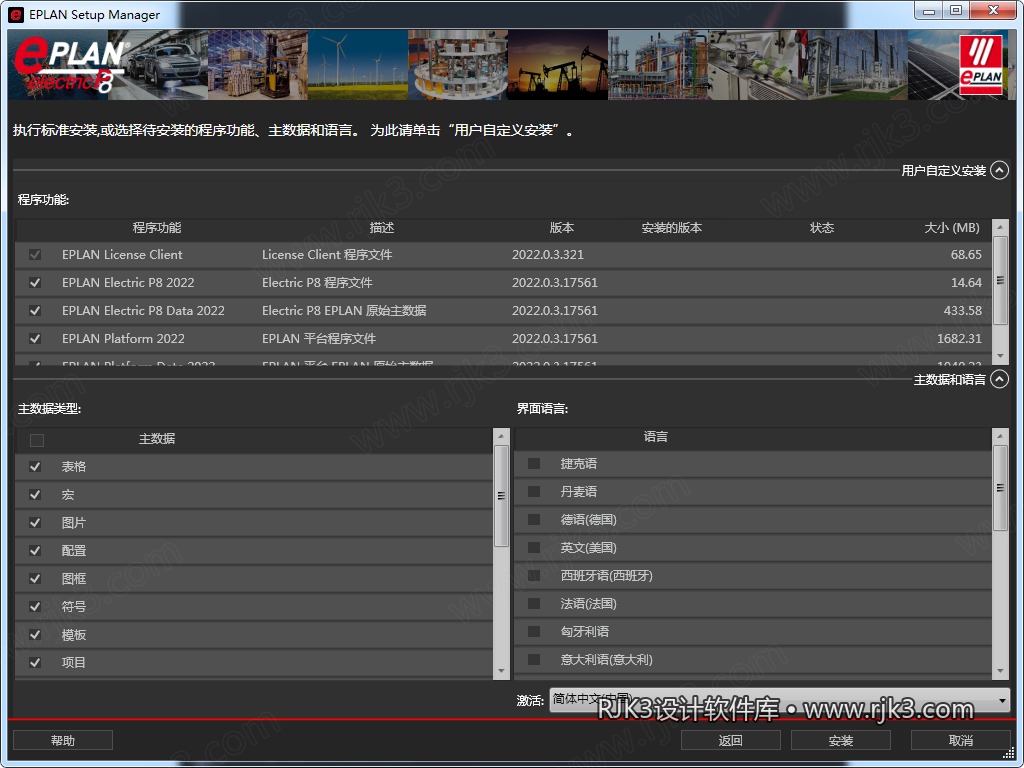The image size is (1024, 768).
Task: Collapse the 用户自定义安装 section
Action: (999, 170)
